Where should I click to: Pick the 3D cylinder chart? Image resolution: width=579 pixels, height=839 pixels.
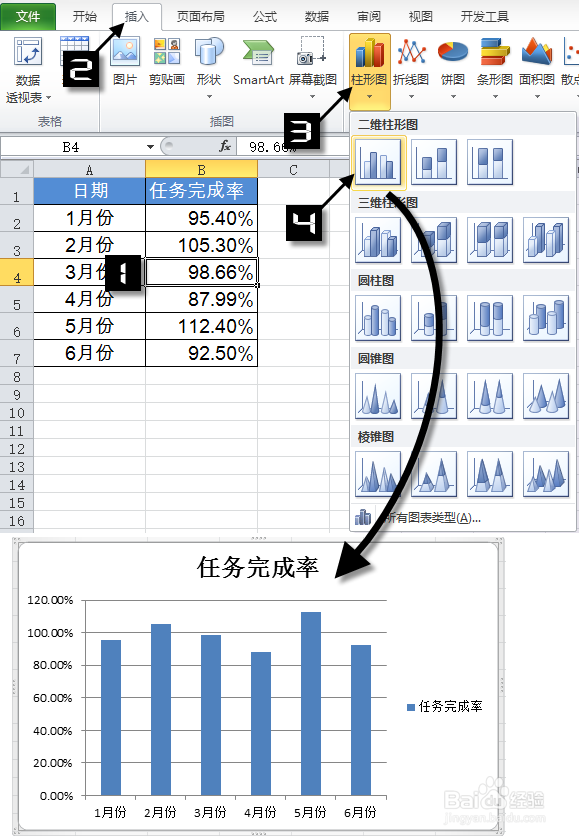tap(546, 318)
